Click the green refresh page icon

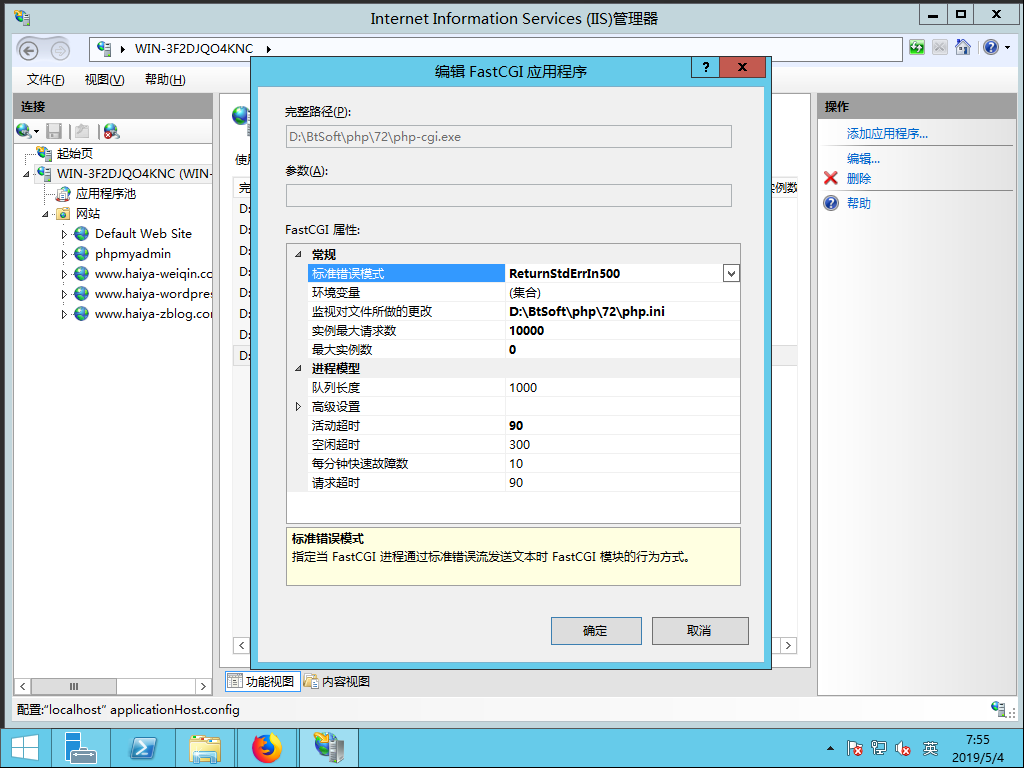917,47
